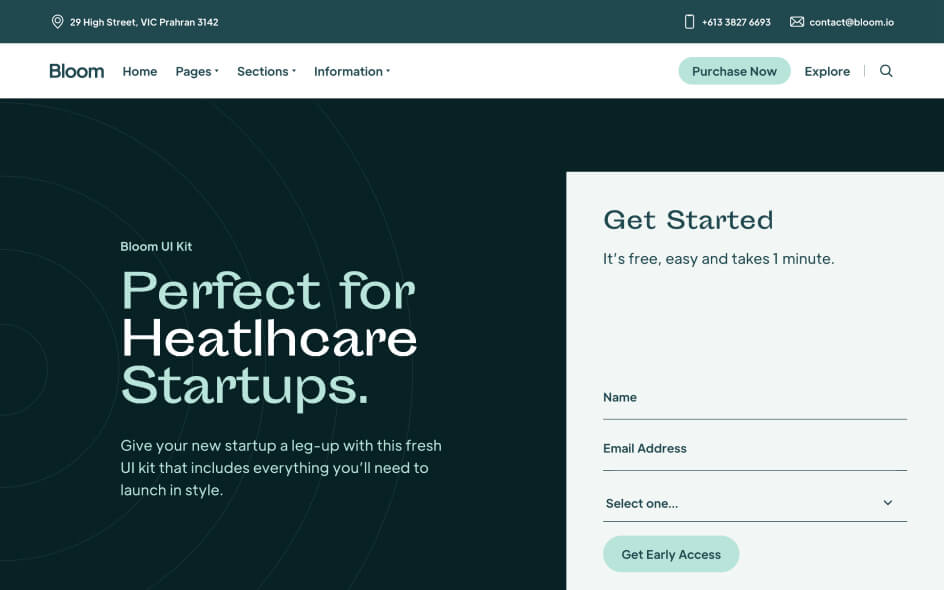The width and height of the screenshot is (944, 590).
Task: Click the envelope mail icon
Action: point(797,22)
